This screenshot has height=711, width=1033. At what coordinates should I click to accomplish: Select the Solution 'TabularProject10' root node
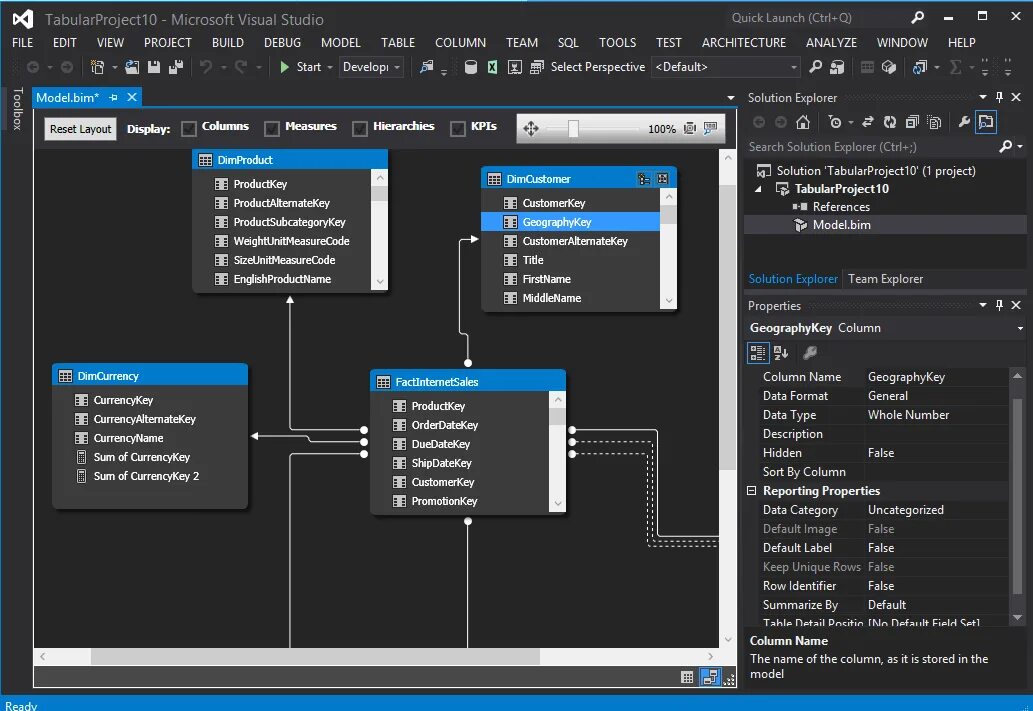click(x=876, y=171)
